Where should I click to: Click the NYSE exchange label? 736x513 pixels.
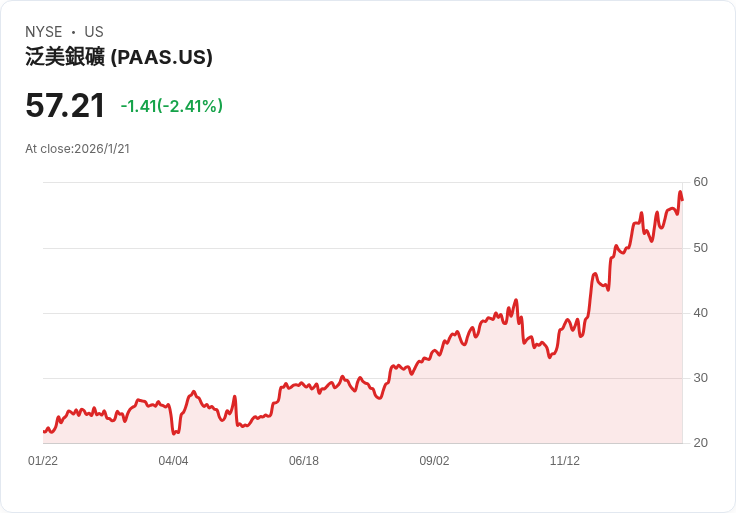click(44, 32)
